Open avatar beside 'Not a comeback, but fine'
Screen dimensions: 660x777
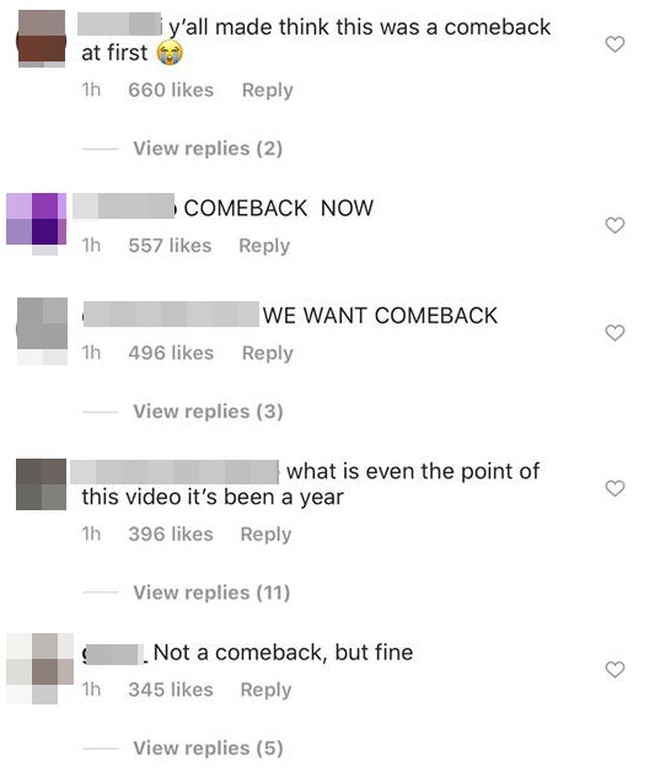[x=40, y=668]
